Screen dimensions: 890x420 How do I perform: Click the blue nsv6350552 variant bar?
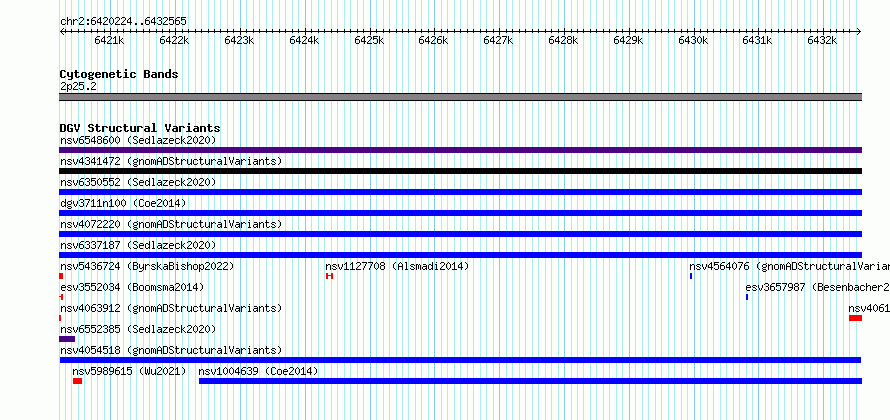(460, 192)
